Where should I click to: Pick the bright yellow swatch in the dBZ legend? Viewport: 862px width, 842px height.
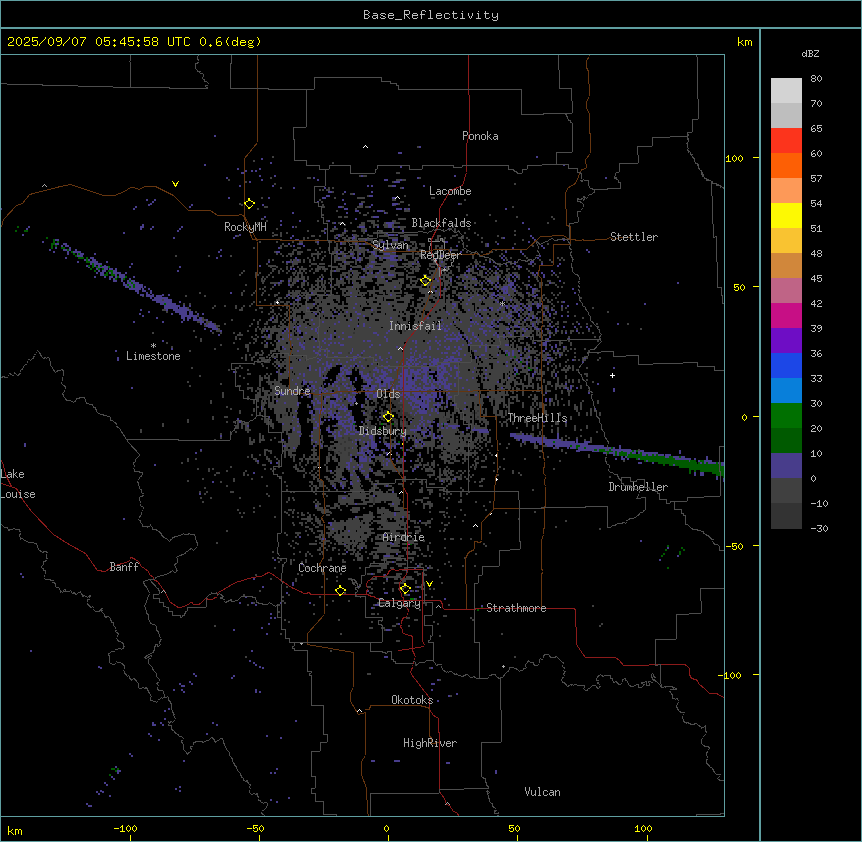pyautogui.click(x=786, y=215)
